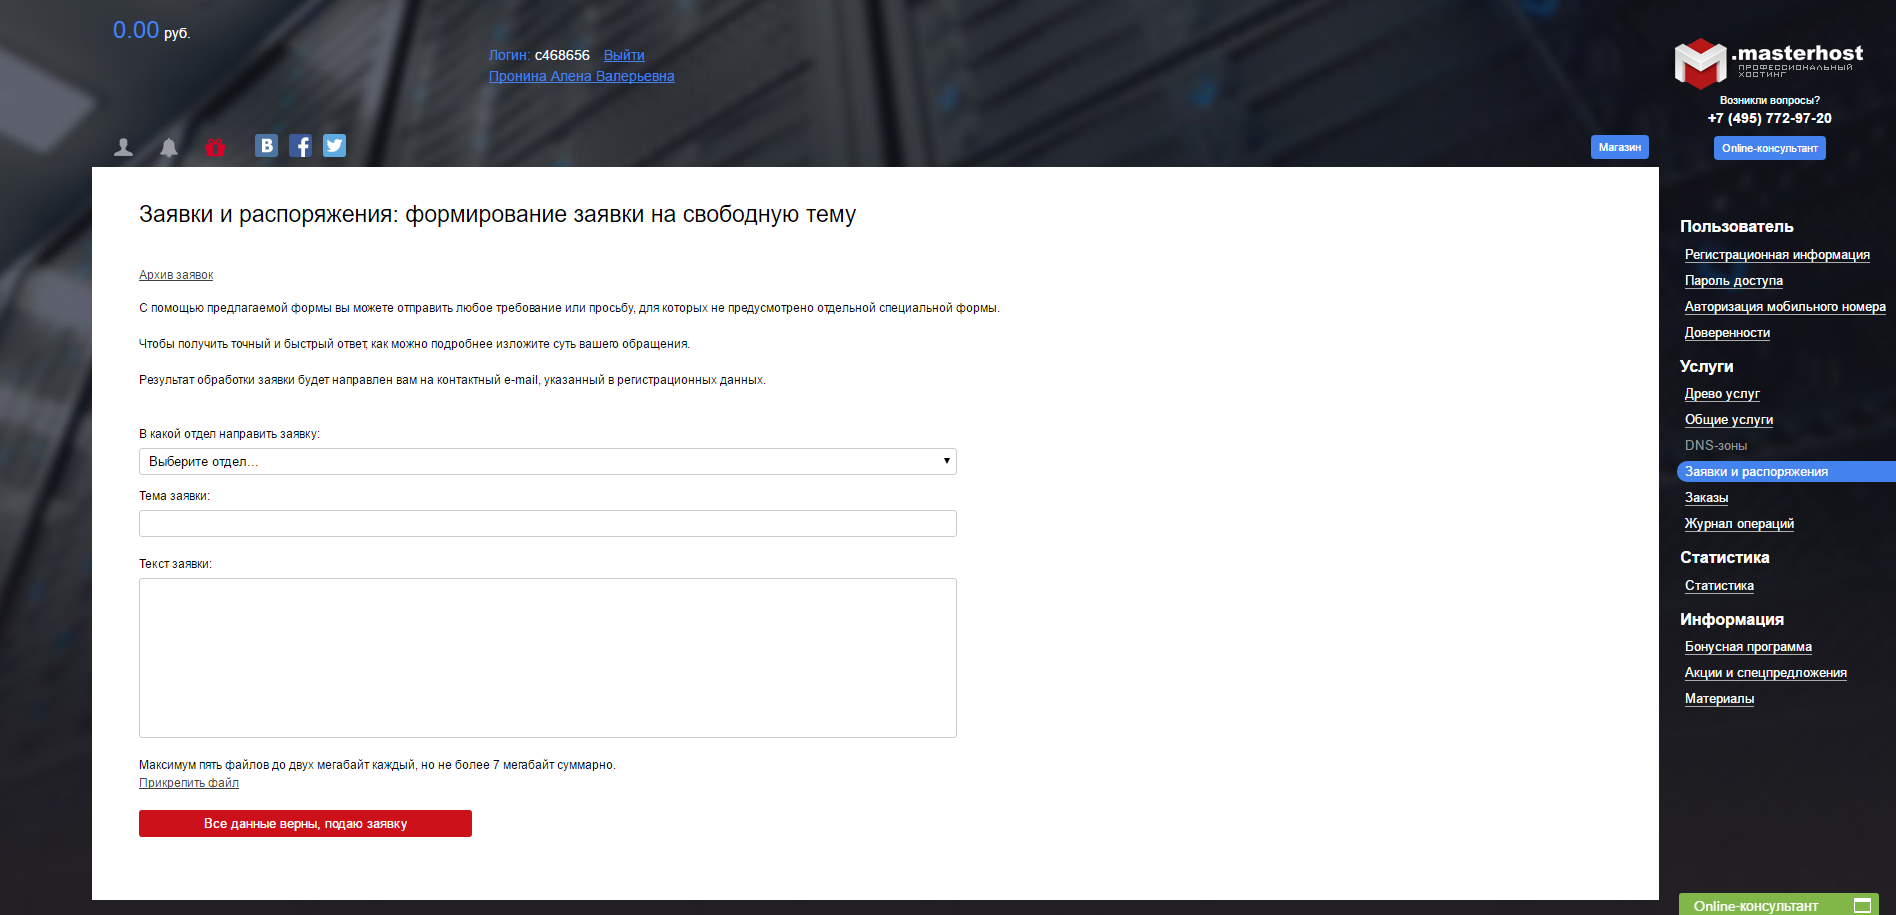
Task: Select 'Доверенности' in the sidebar
Action: tap(1727, 333)
